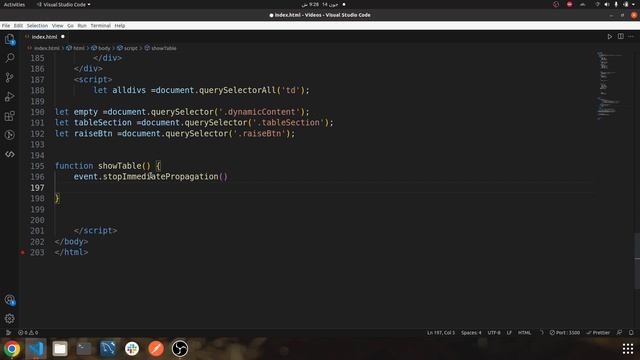
Task: Expand the body breadcrumb item
Action: (101, 48)
